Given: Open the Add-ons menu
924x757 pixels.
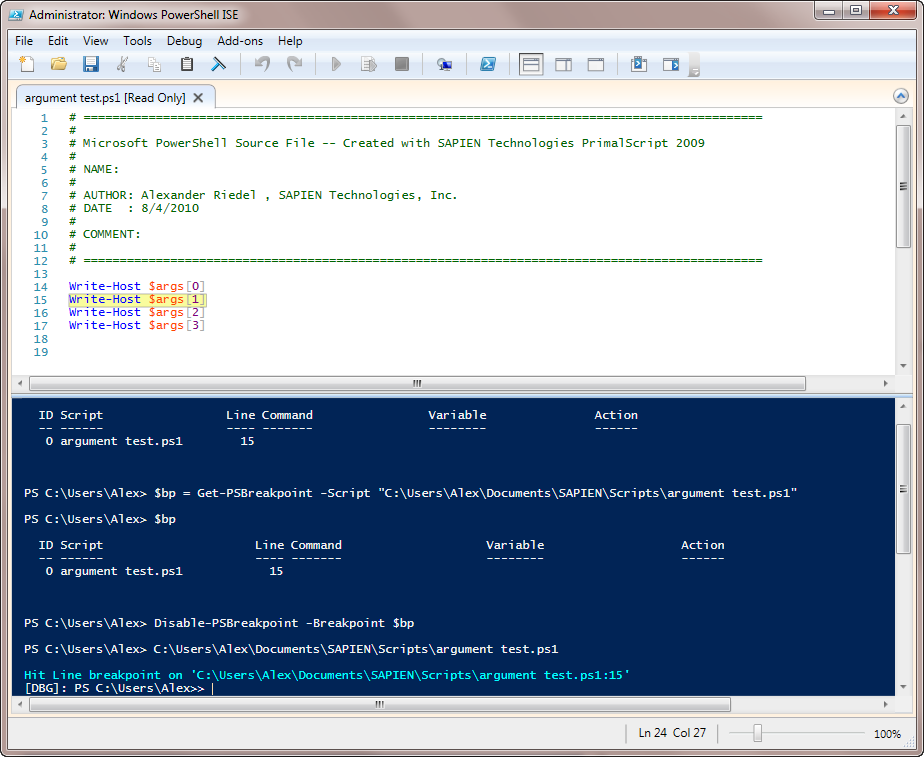Looking at the screenshot, I should [x=240, y=41].
